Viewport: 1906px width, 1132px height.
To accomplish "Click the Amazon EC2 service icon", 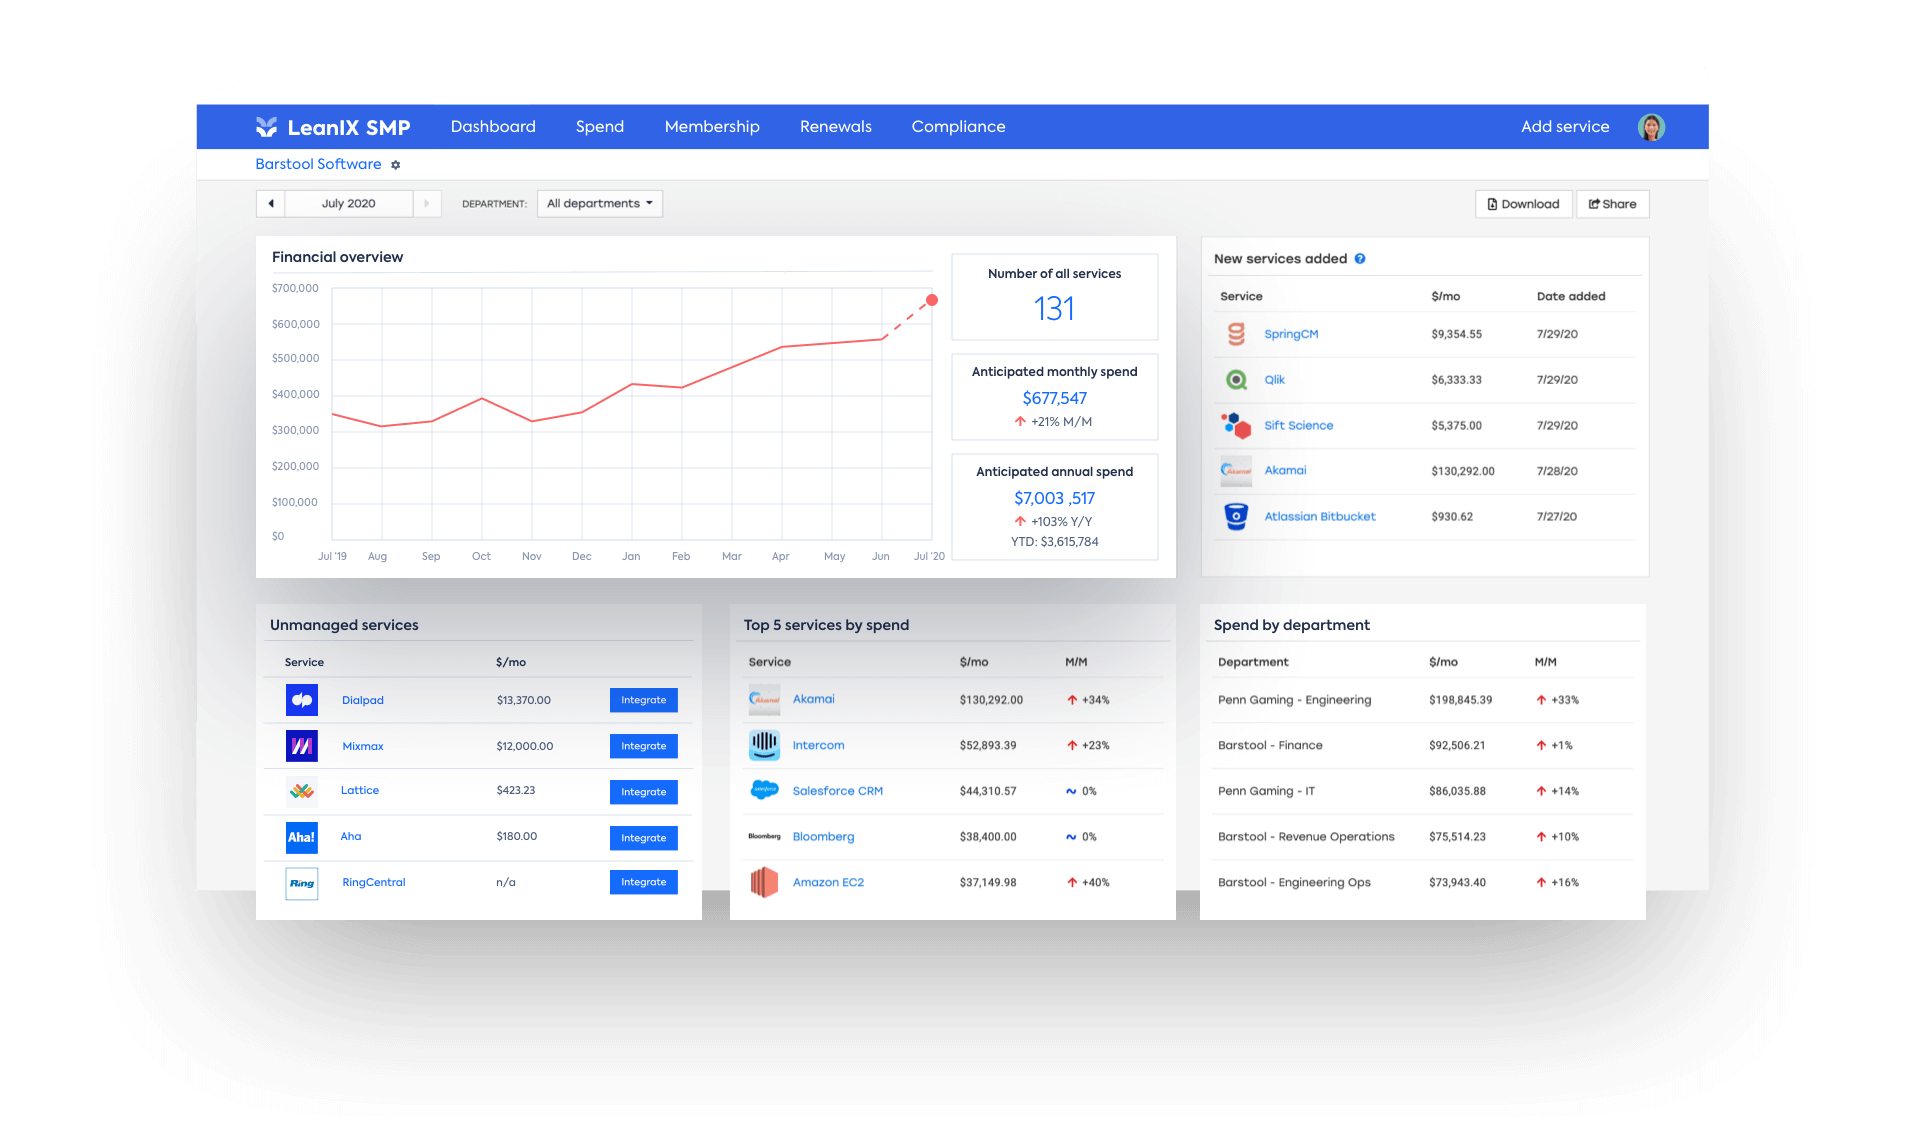I will [764, 882].
